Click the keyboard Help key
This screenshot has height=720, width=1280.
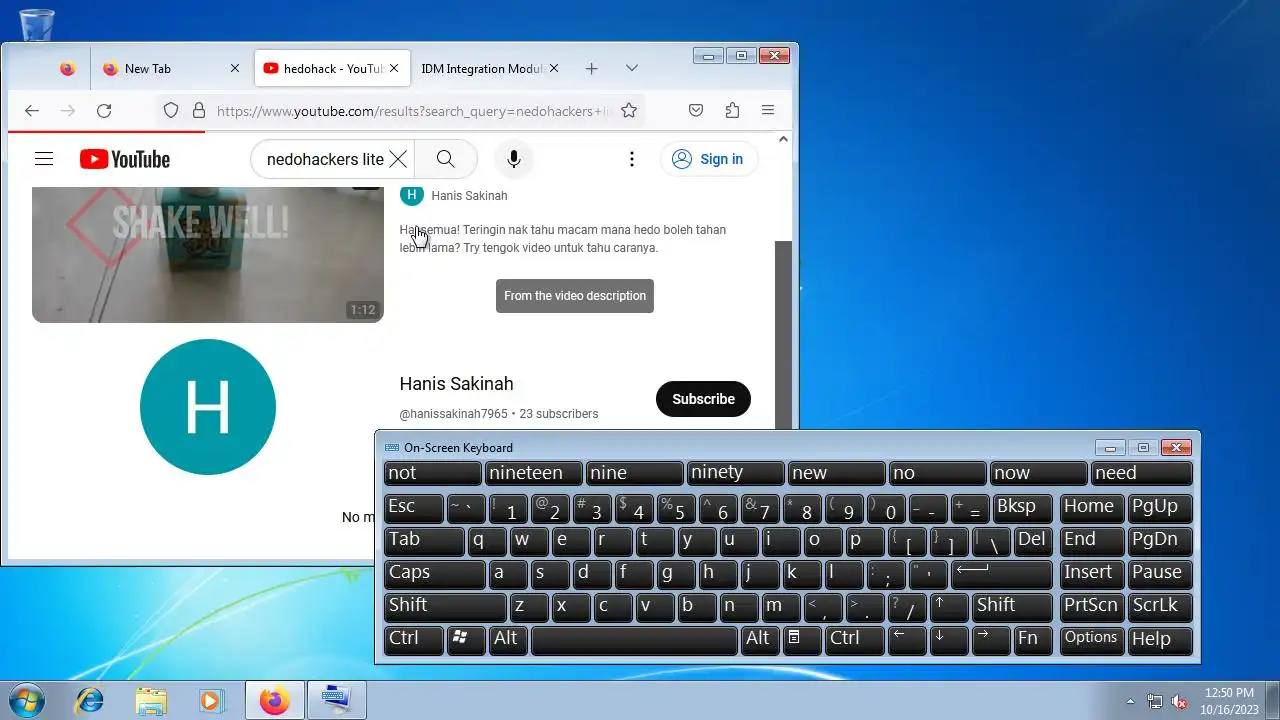click(1160, 639)
